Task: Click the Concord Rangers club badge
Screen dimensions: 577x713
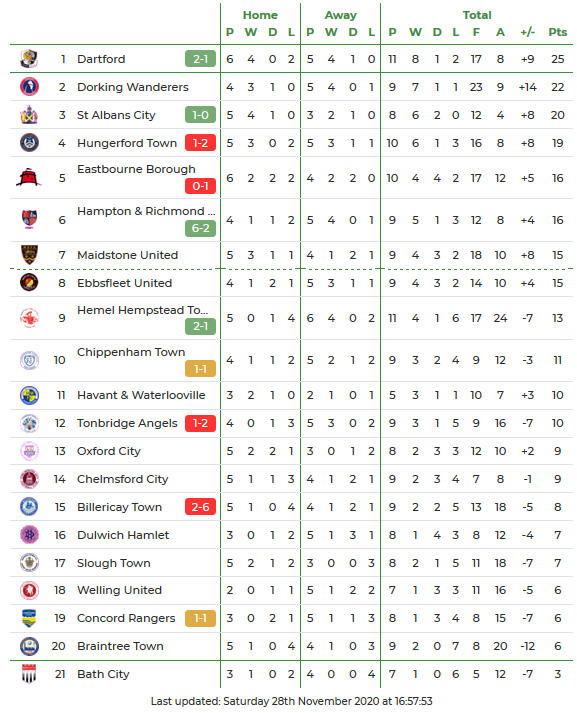Action: 29,618
